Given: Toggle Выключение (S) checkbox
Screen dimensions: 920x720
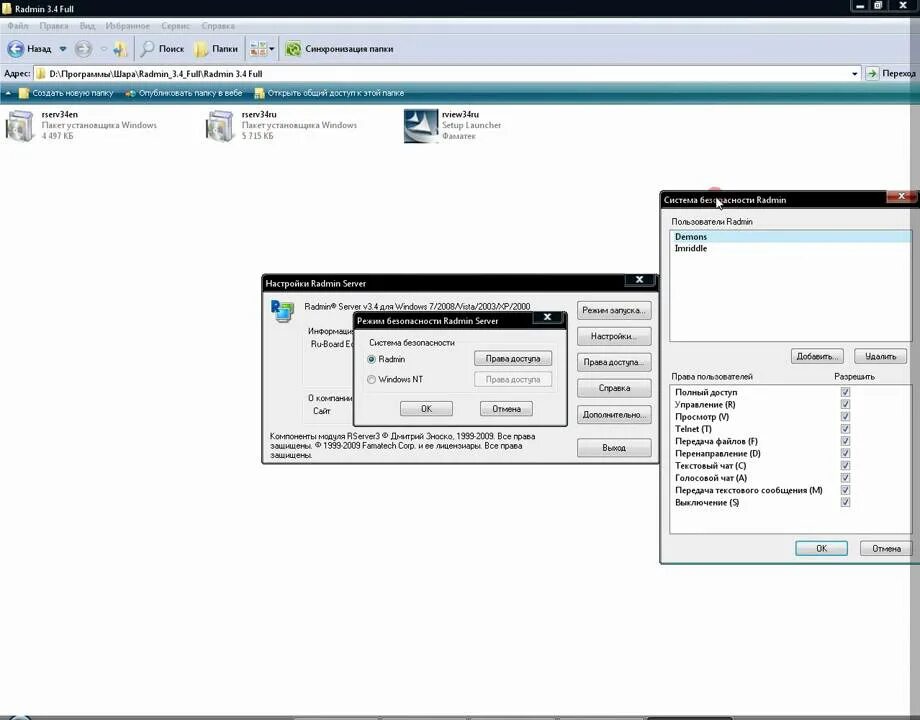Looking at the screenshot, I should point(845,502).
